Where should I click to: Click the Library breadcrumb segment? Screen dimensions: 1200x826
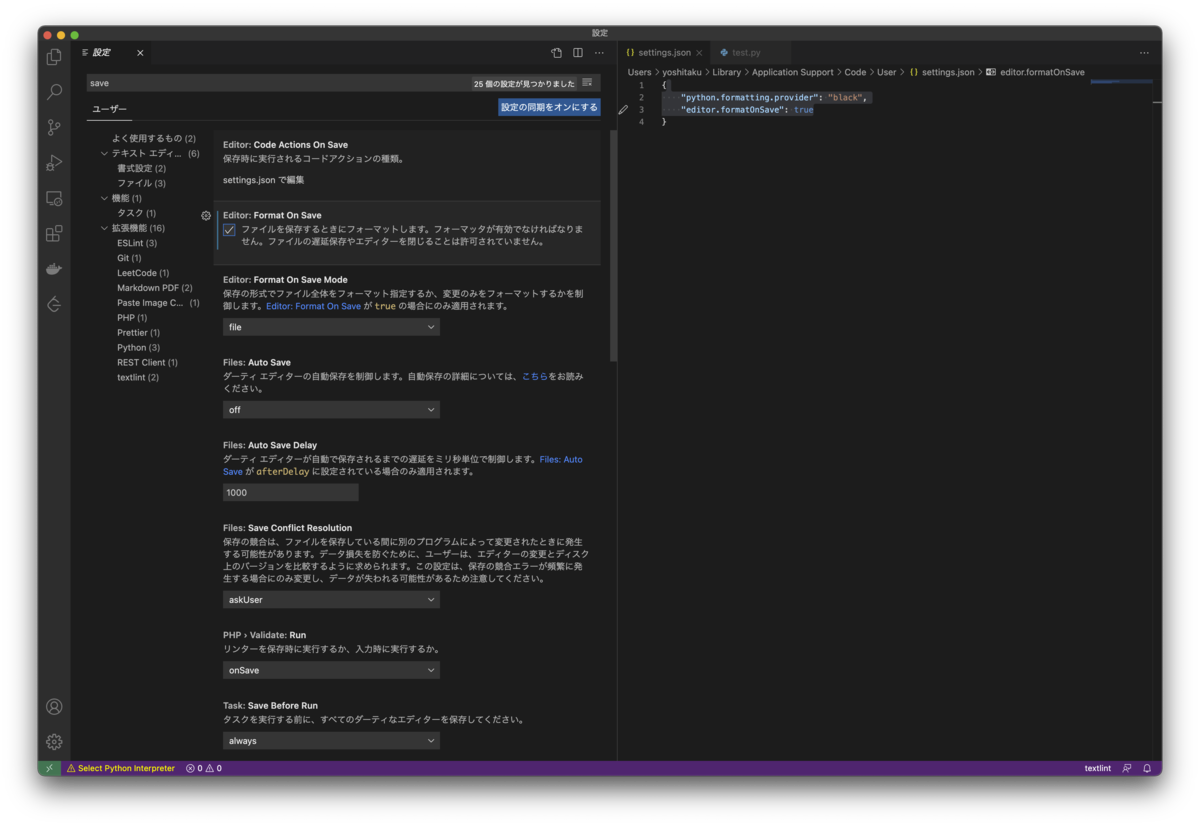727,72
